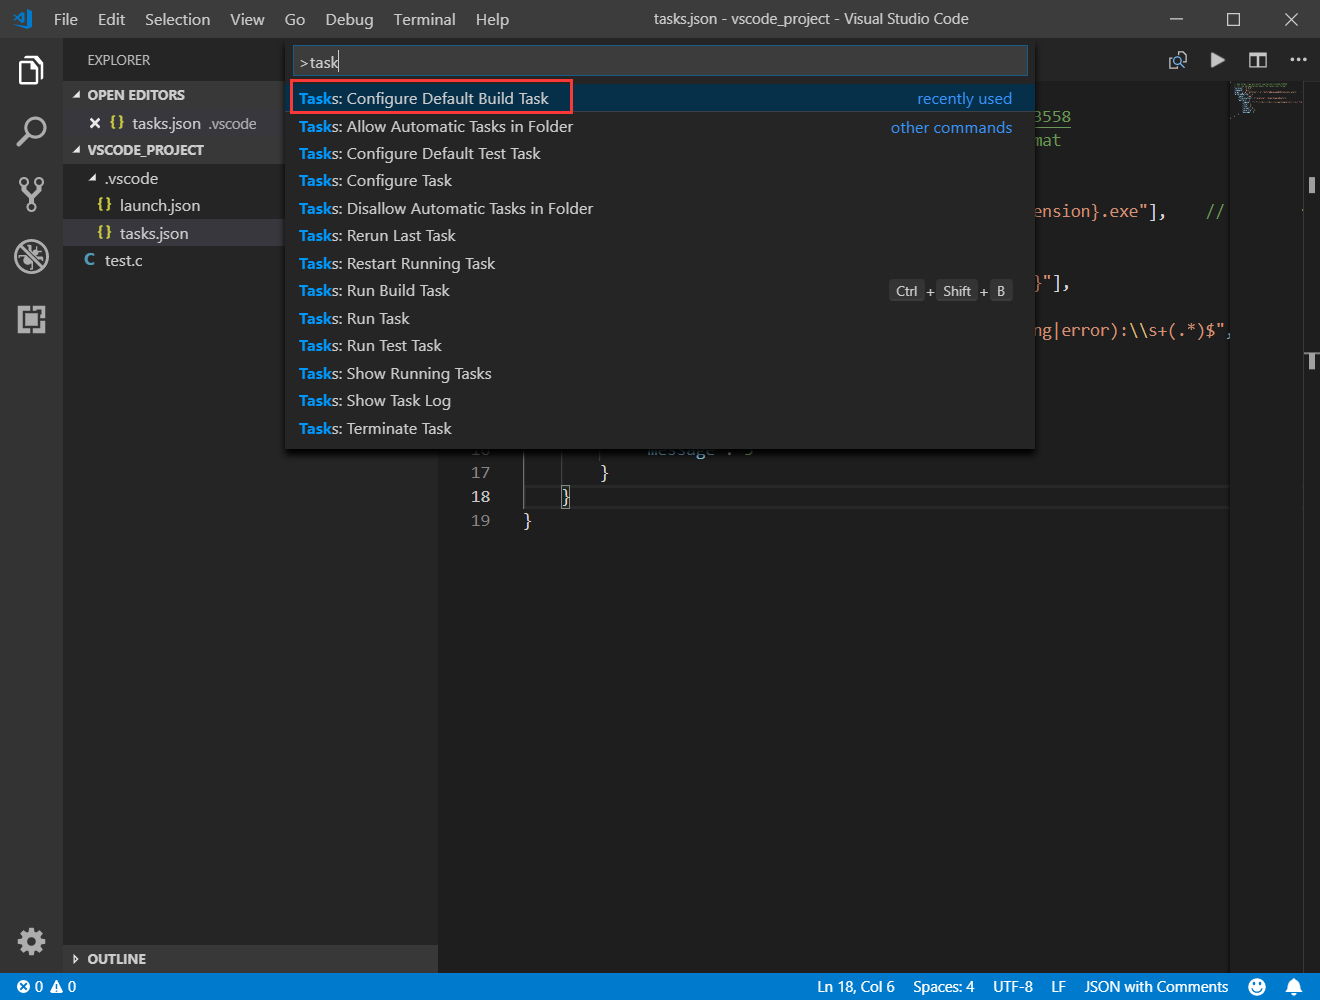
Task: Open the Go menu
Action: (295, 19)
